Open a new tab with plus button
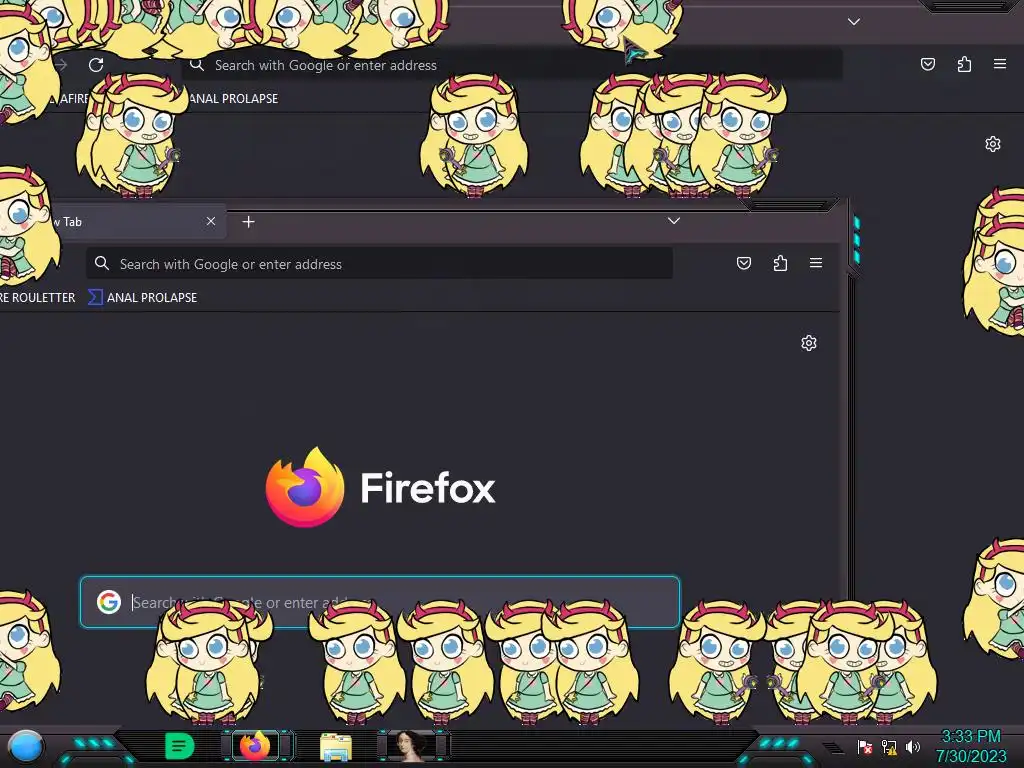The image size is (1024, 768). (x=248, y=222)
